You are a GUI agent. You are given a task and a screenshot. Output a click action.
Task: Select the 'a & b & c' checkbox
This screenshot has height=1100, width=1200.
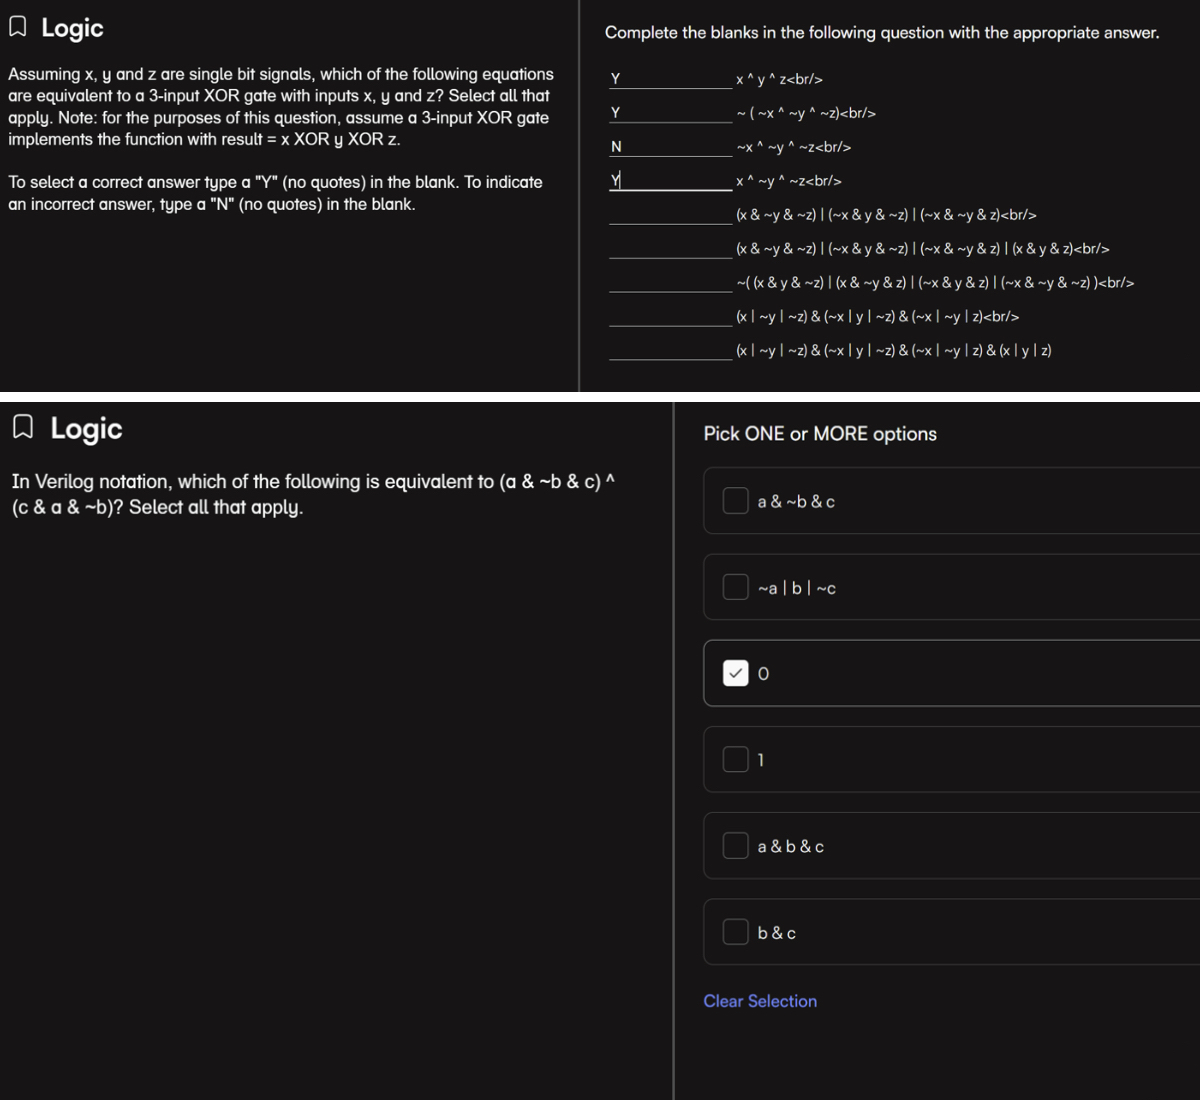point(735,846)
